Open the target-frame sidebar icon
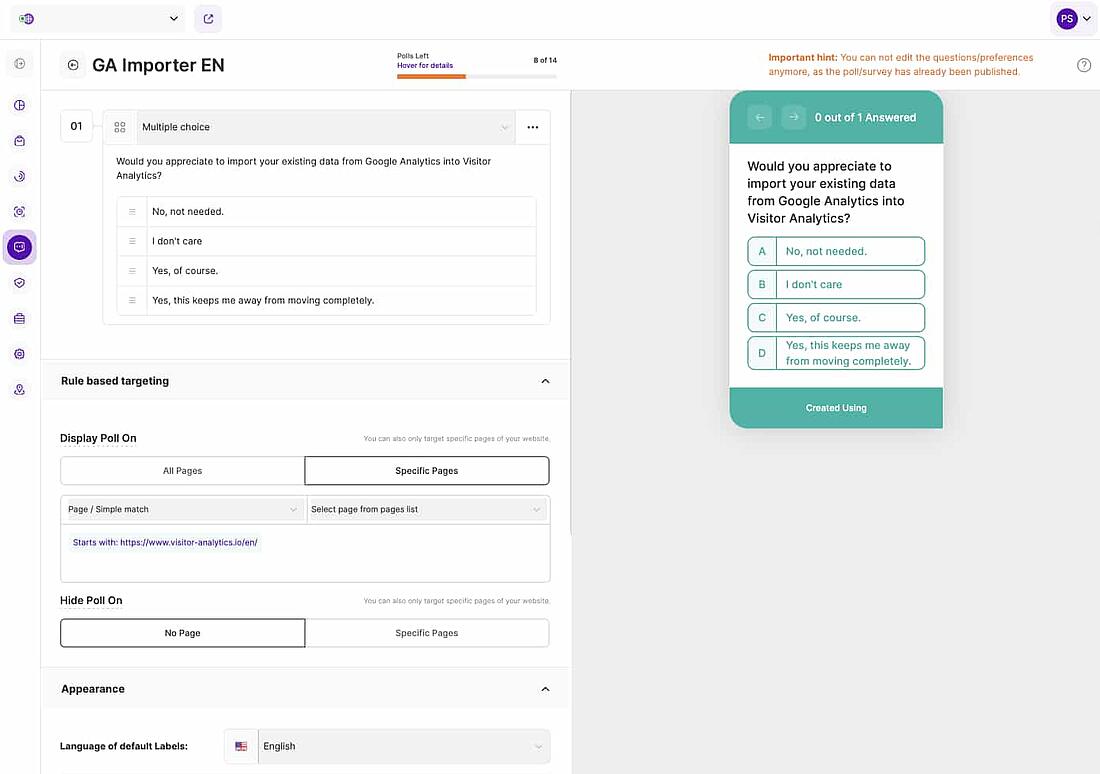This screenshot has width=1100, height=774. coord(20,212)
